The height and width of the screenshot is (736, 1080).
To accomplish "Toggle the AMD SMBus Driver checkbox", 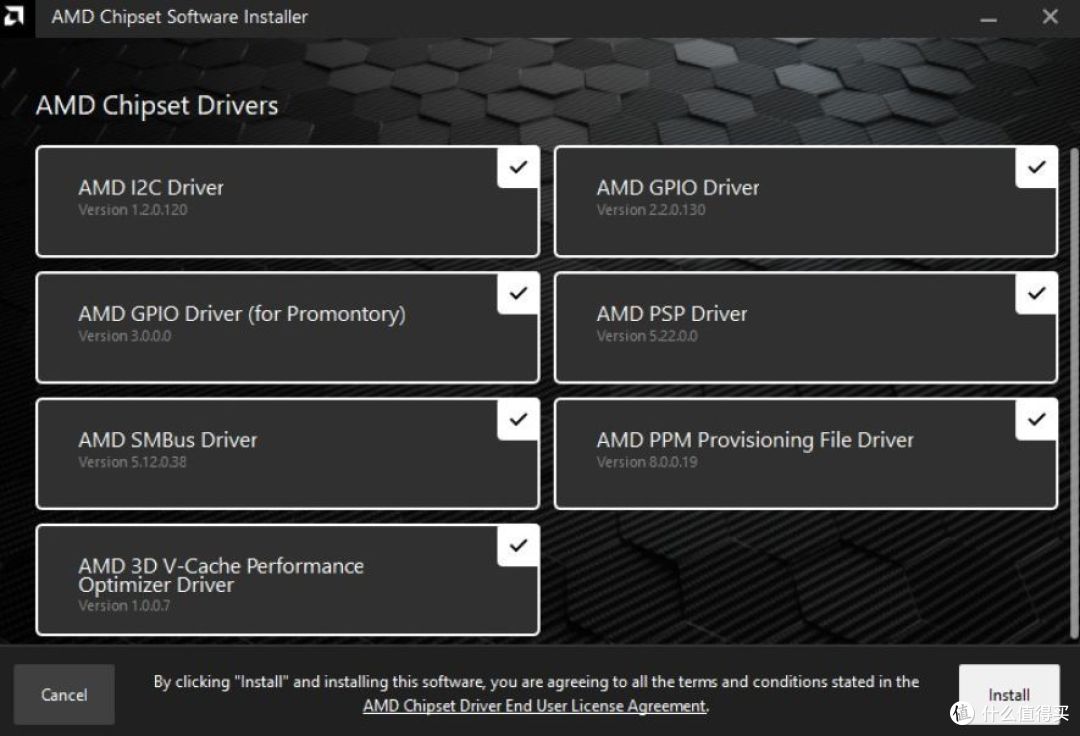I will coord(517,420).
